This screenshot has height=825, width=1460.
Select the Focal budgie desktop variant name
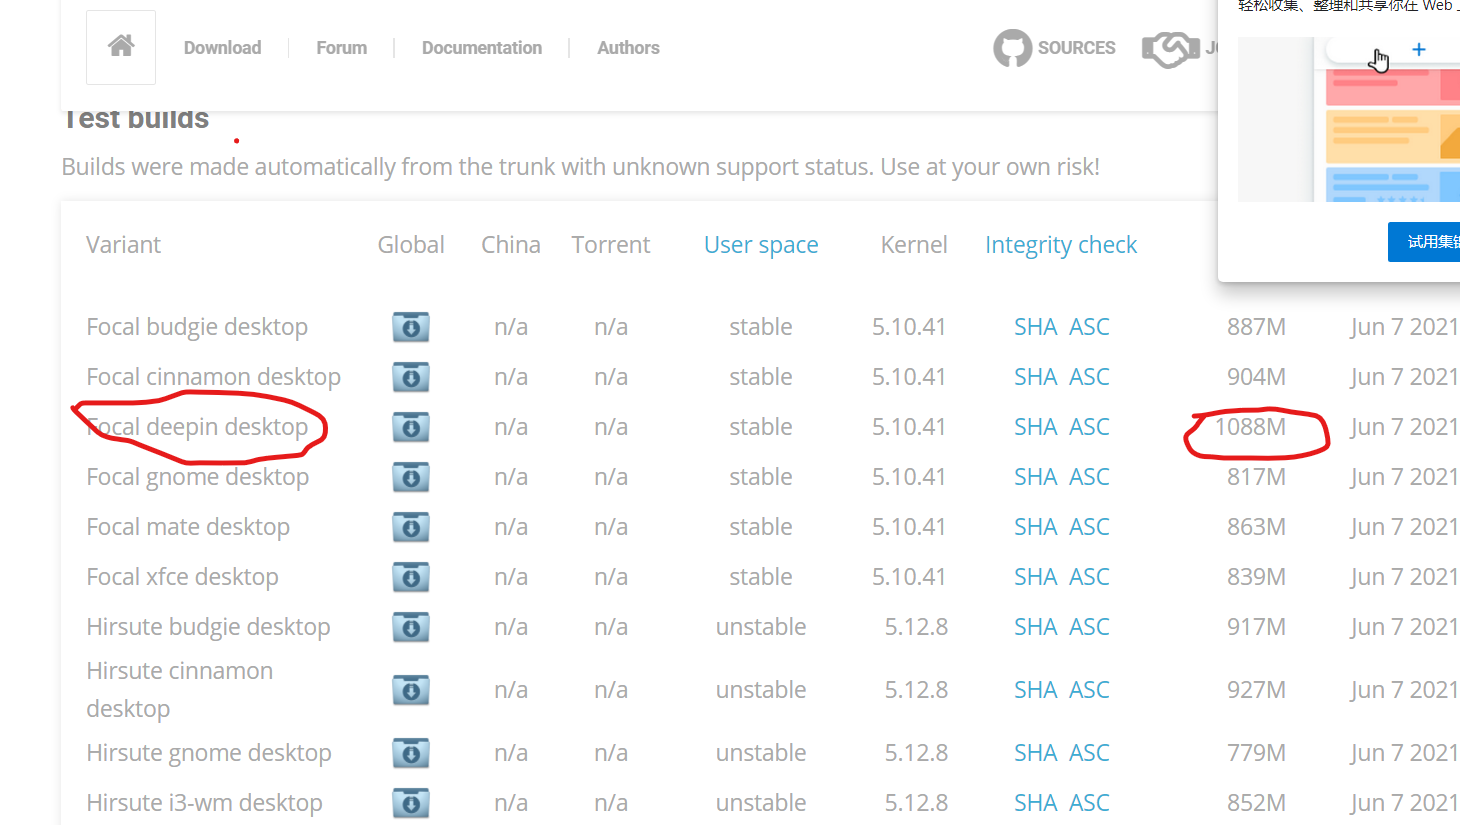(x=197, y=327)
